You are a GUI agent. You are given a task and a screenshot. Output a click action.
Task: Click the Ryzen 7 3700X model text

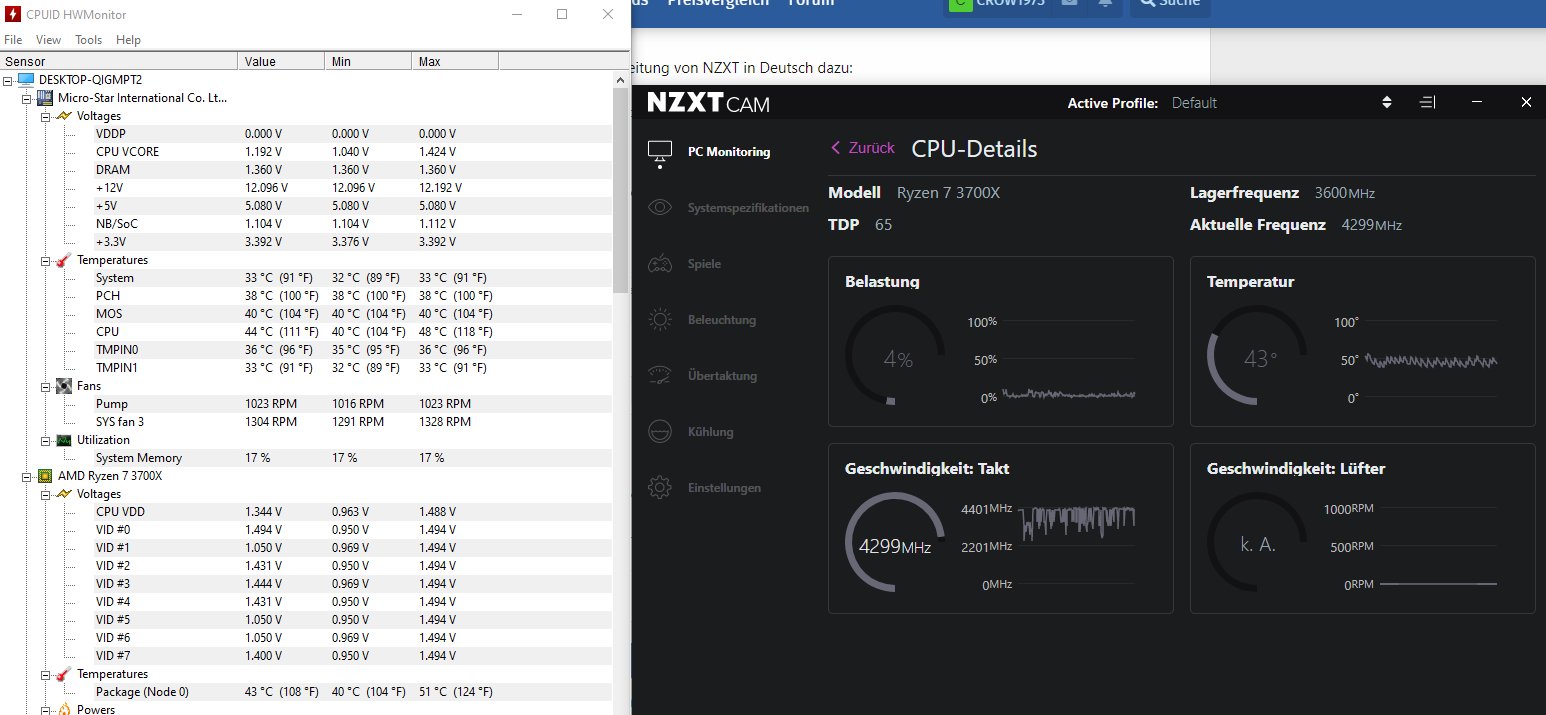pyautogui.click(x=948, y=193)
